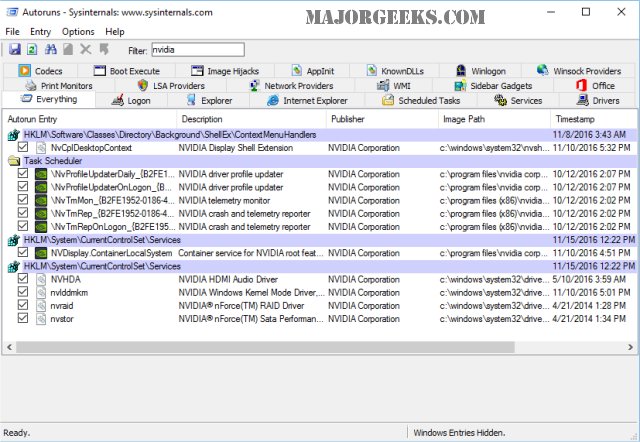Uncheck the NvCplDesktopContext entry
640x442 pixels.
(23, 147)
